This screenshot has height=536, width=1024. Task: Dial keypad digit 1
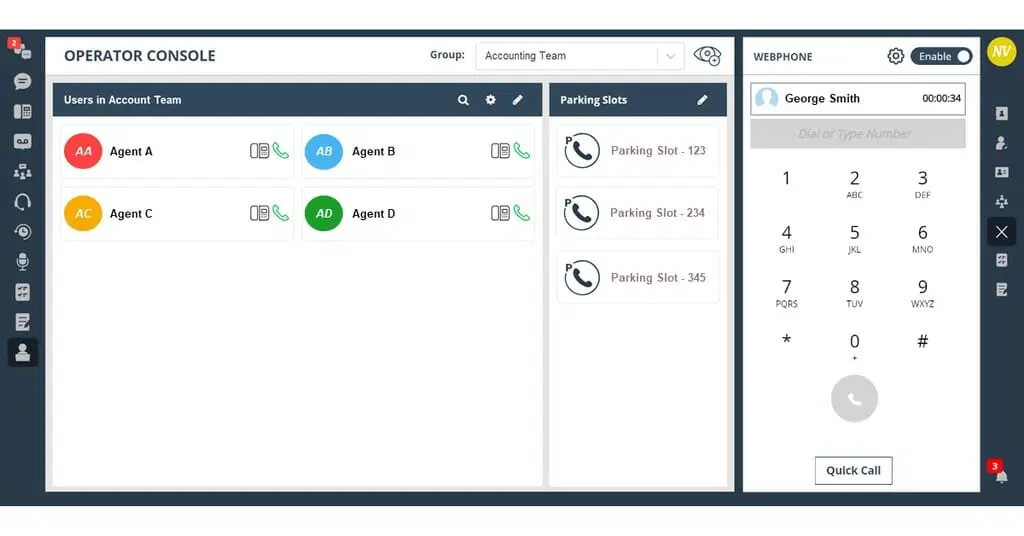[786, 178]
